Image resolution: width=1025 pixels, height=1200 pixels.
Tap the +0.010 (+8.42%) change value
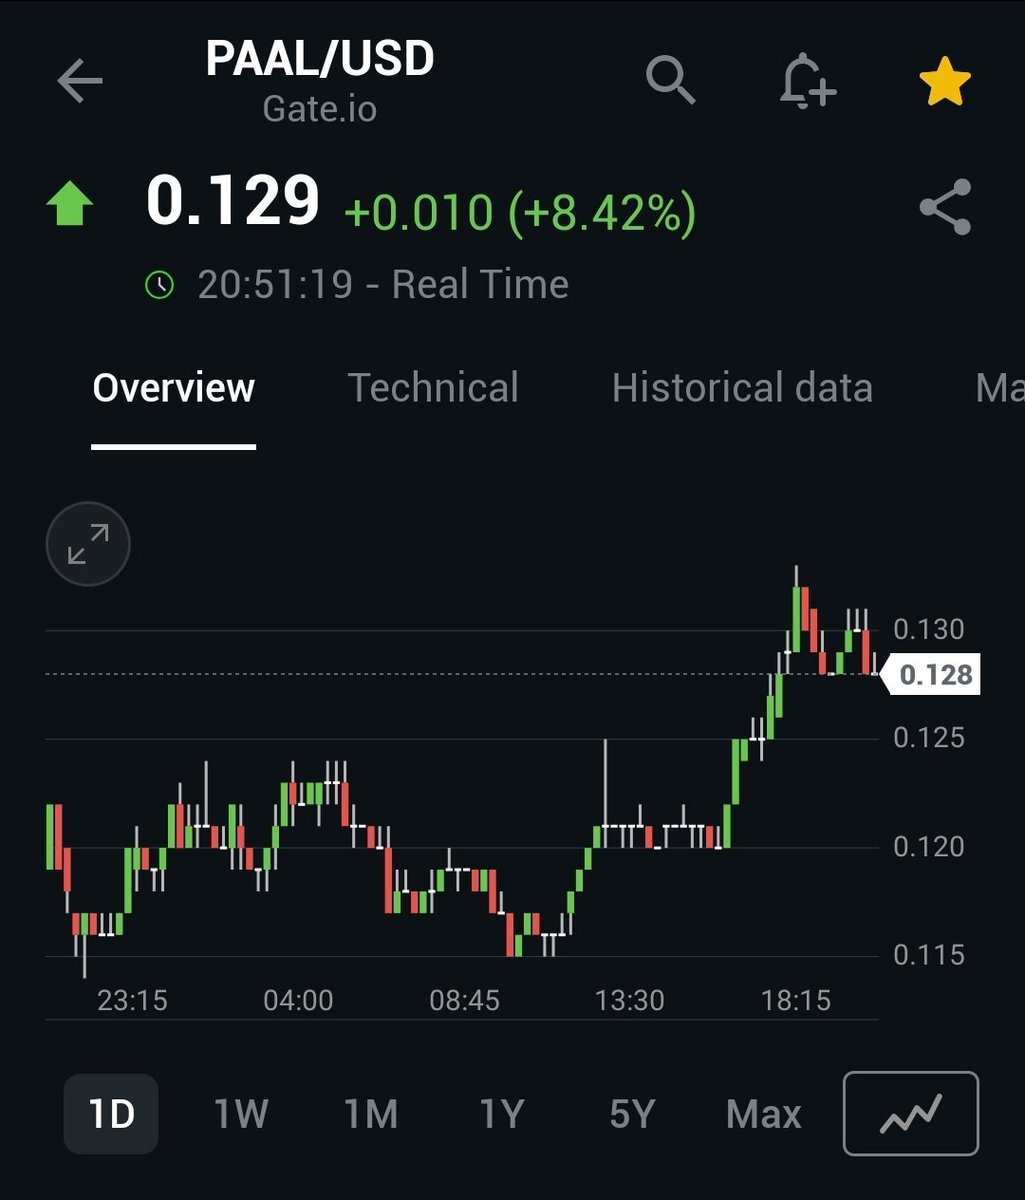tap(519, 213)
